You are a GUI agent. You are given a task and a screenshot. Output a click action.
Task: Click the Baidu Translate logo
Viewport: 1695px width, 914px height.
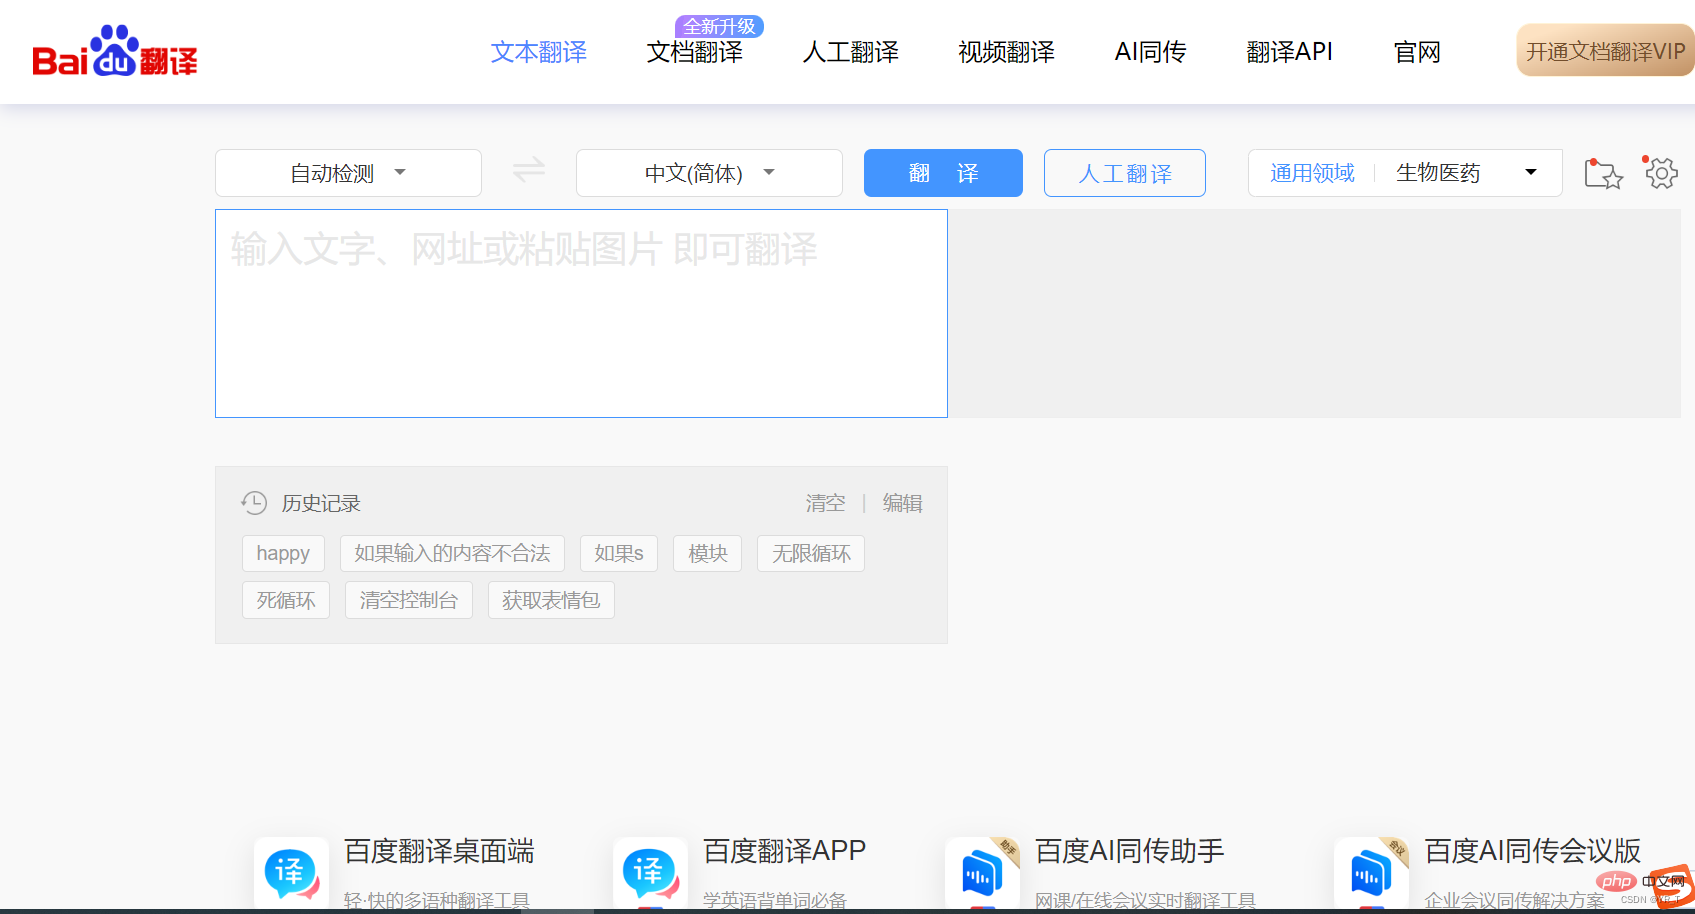(x=115, y=52)
